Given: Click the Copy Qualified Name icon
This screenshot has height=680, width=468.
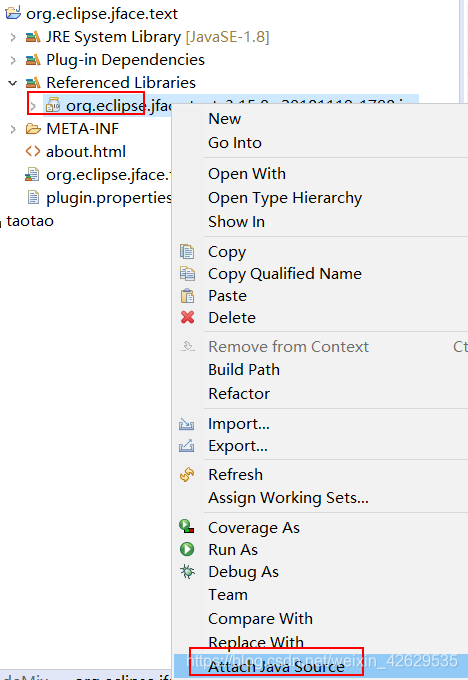Looking at the screenshot, I should point(187,274).
